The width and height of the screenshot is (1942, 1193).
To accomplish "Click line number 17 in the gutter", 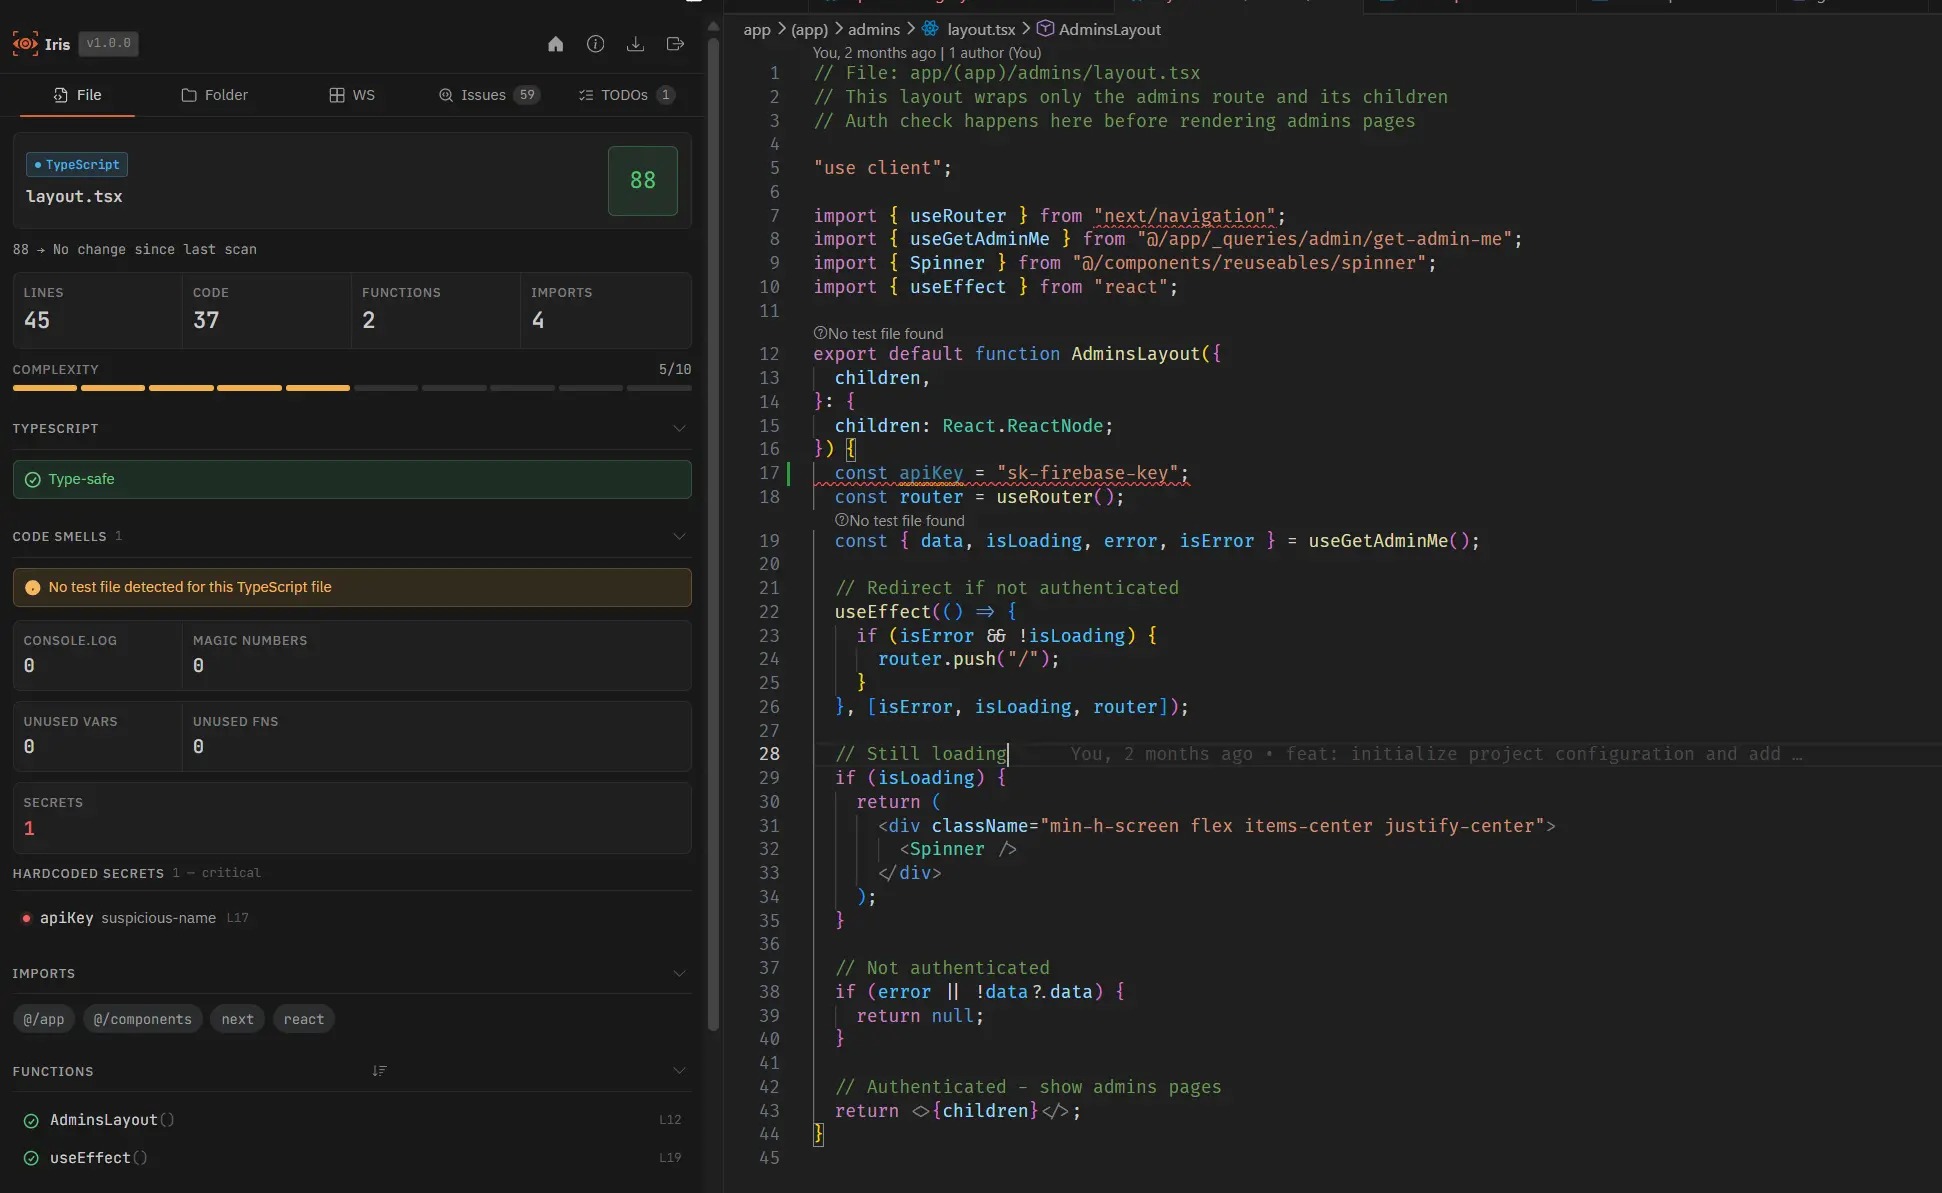I will coord(769,473).
